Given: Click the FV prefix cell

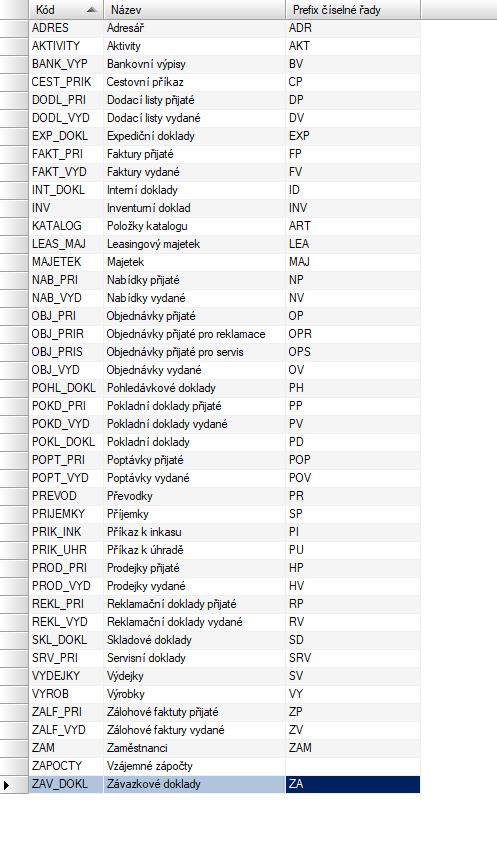Looking at the screenshot, I should [353, 172].
